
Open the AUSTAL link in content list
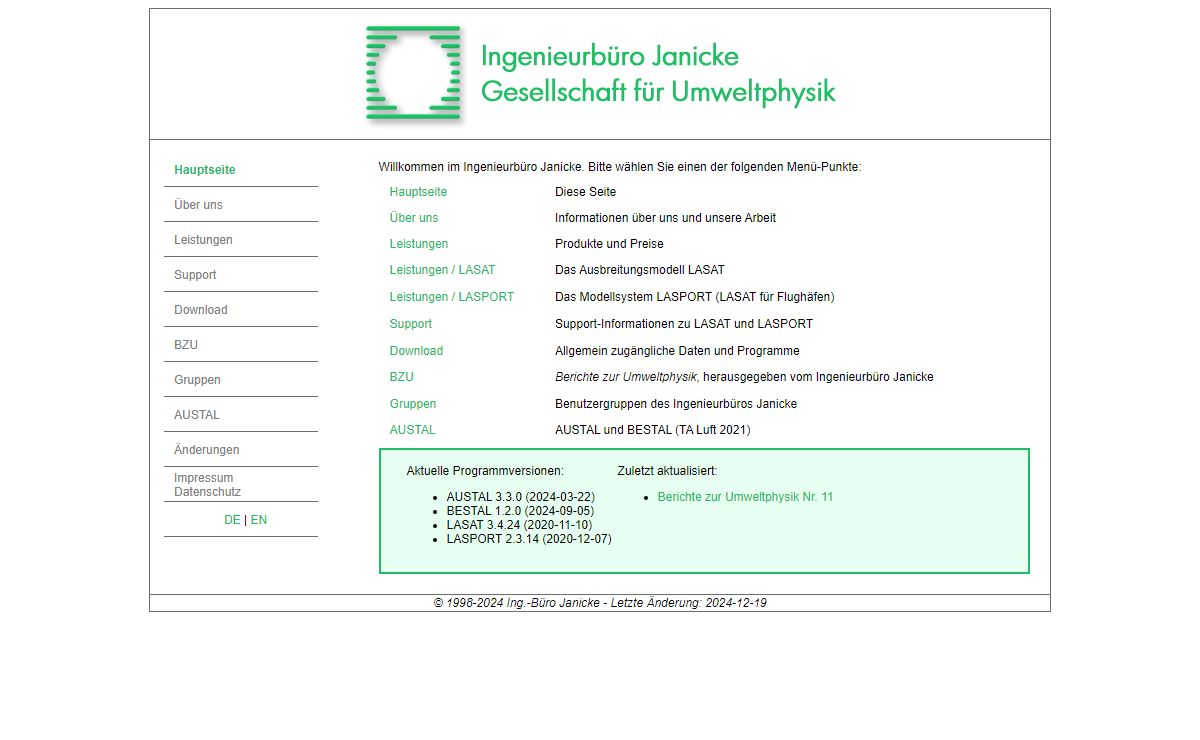click(x=413, y=430)
